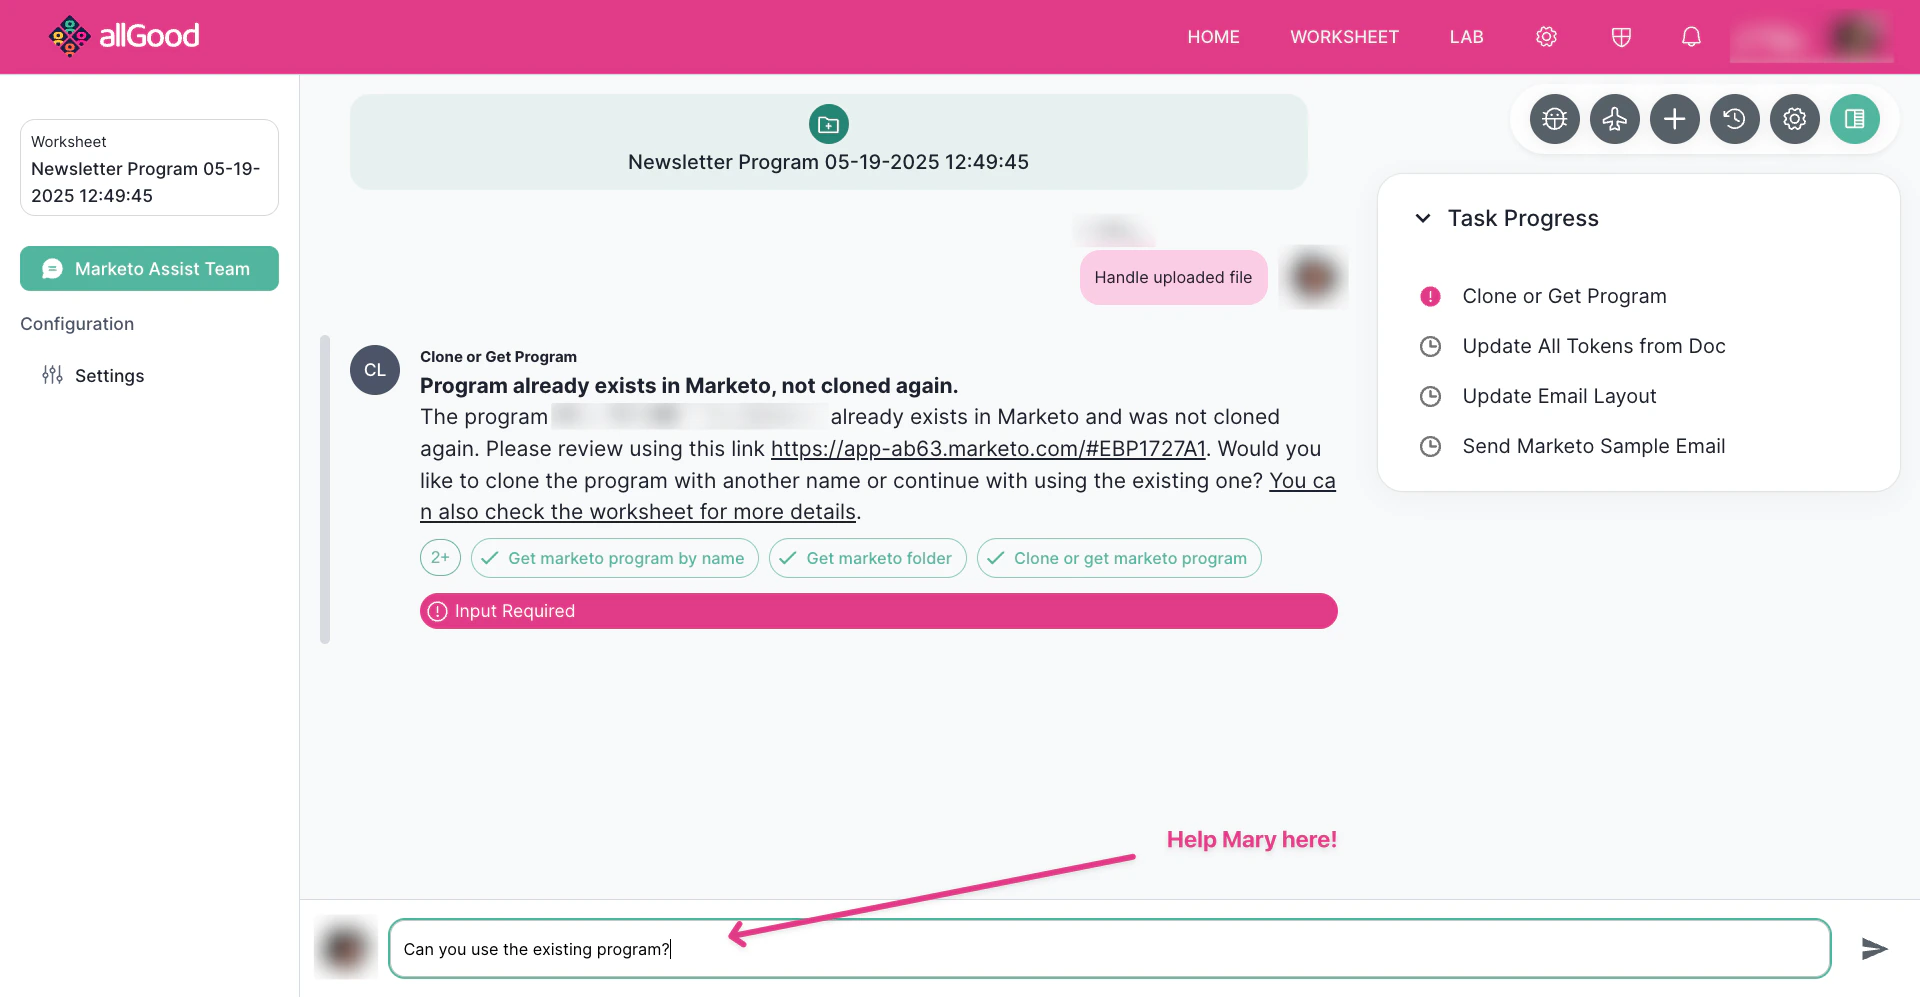Select the Update Email Layout task
This screenshot has height=997, width=1920.
[x=1559, y=396]
